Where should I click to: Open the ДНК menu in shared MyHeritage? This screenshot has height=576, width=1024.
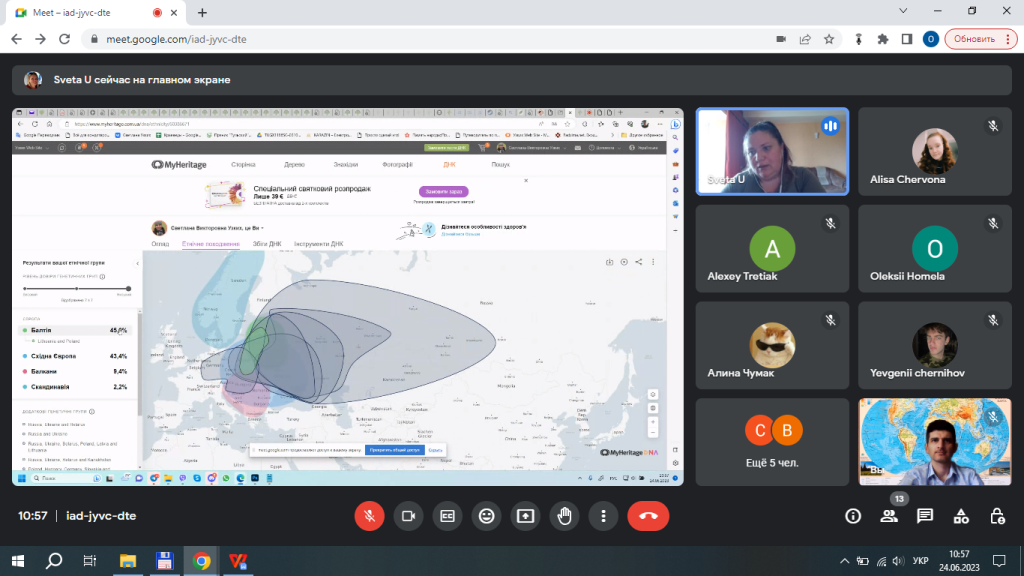click(449, 165)
